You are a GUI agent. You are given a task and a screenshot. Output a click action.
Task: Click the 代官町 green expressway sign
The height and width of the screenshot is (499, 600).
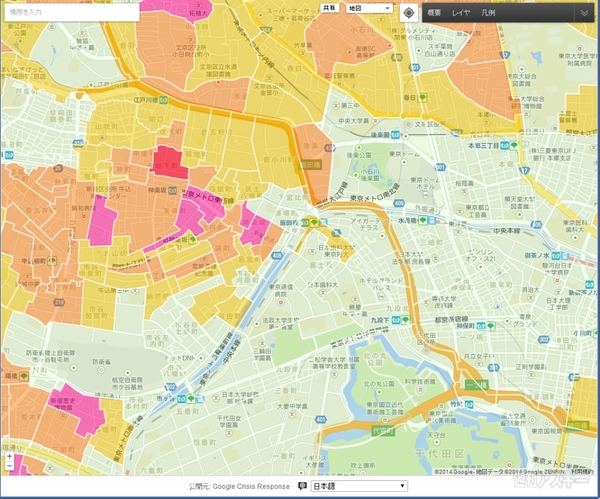(x=383, y=431)
